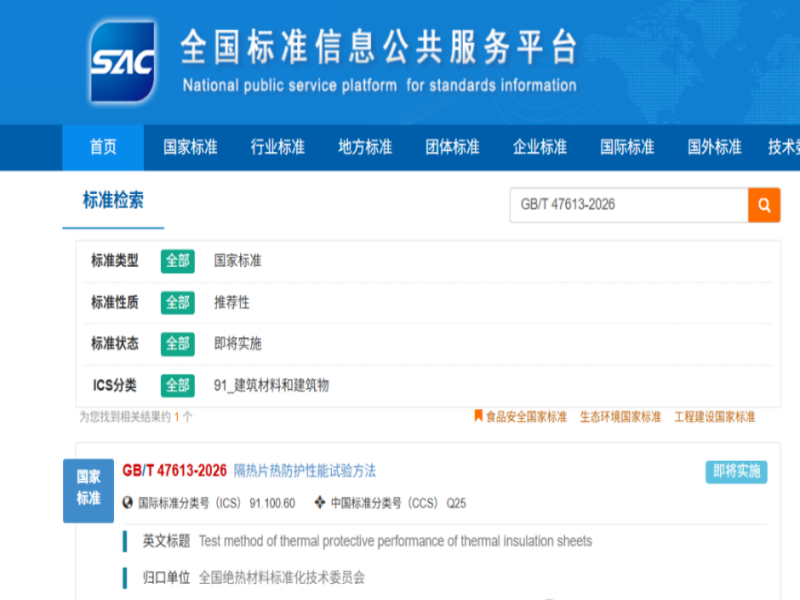Open the GB/T 47613-2026 standard number link
Screen dimensions: 800x600
[174, 470]
